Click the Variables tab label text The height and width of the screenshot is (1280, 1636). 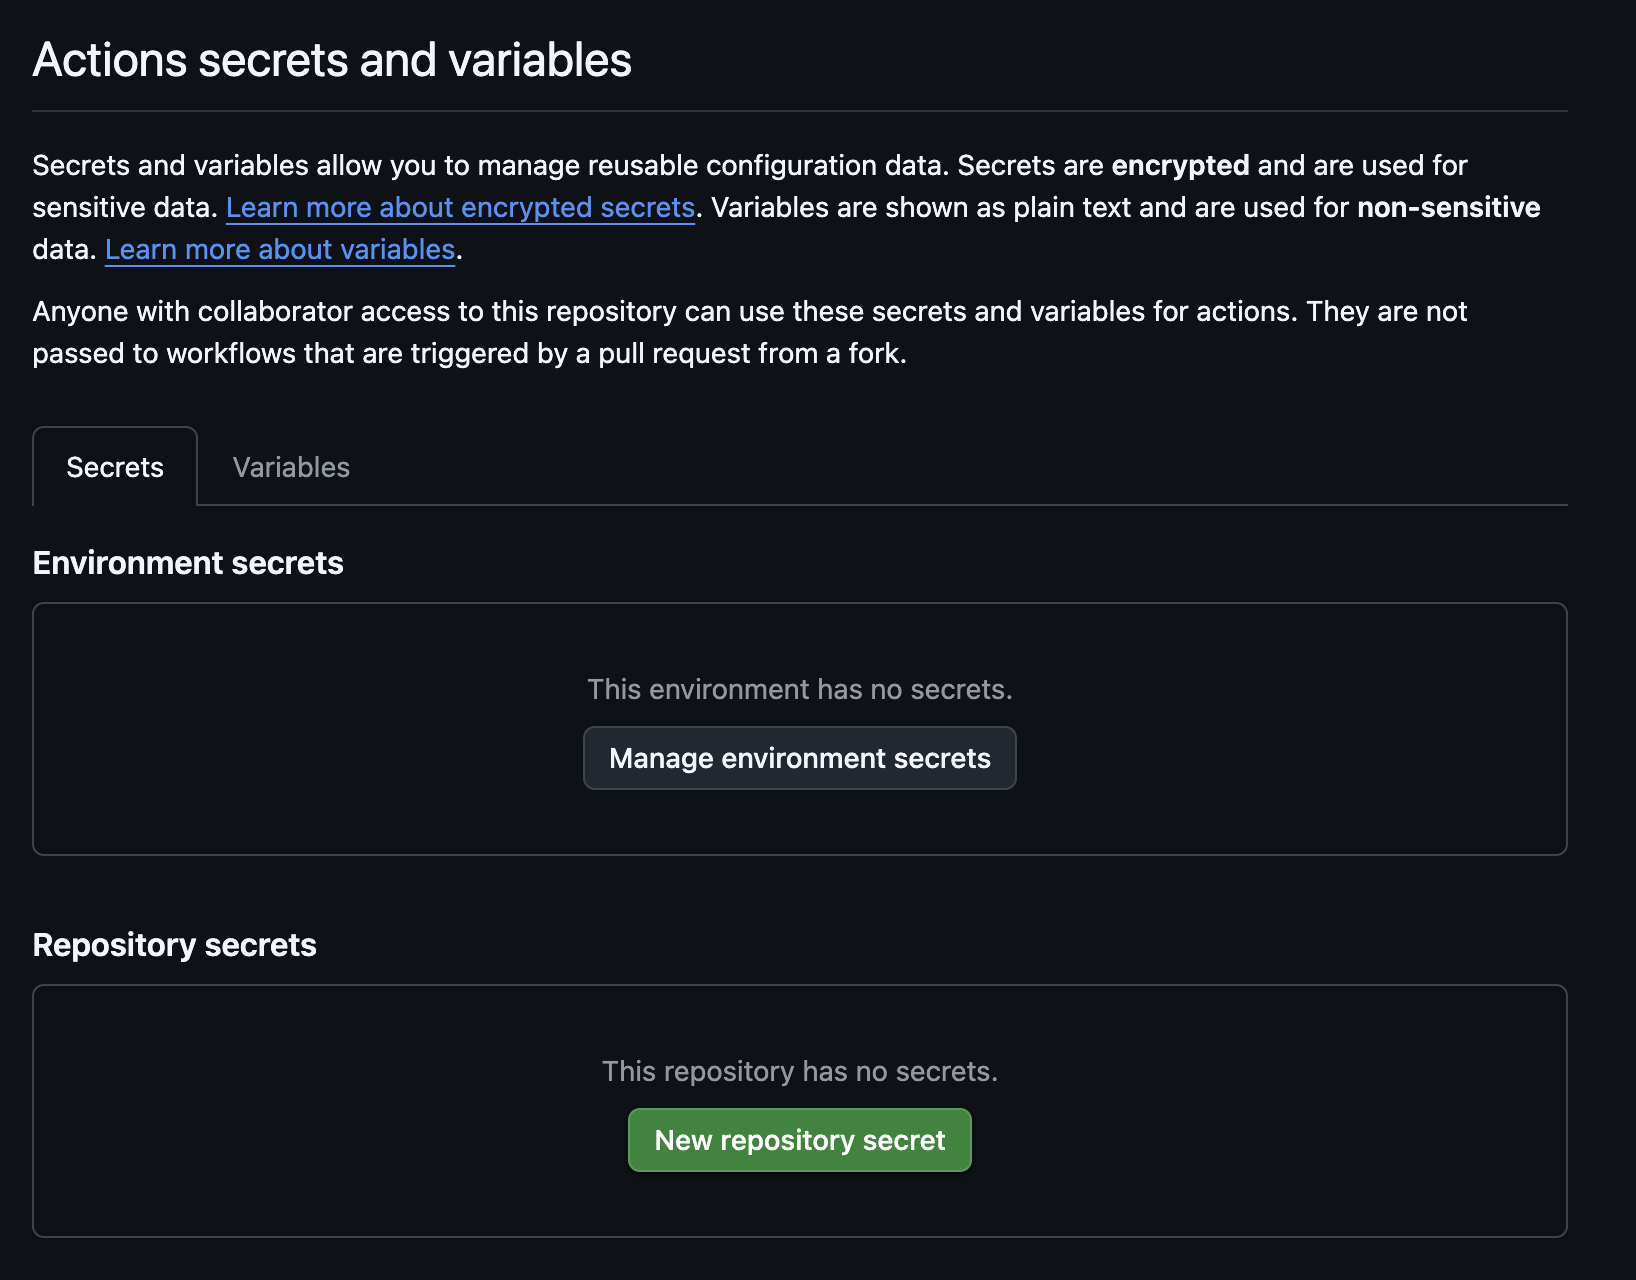point(291,466)
